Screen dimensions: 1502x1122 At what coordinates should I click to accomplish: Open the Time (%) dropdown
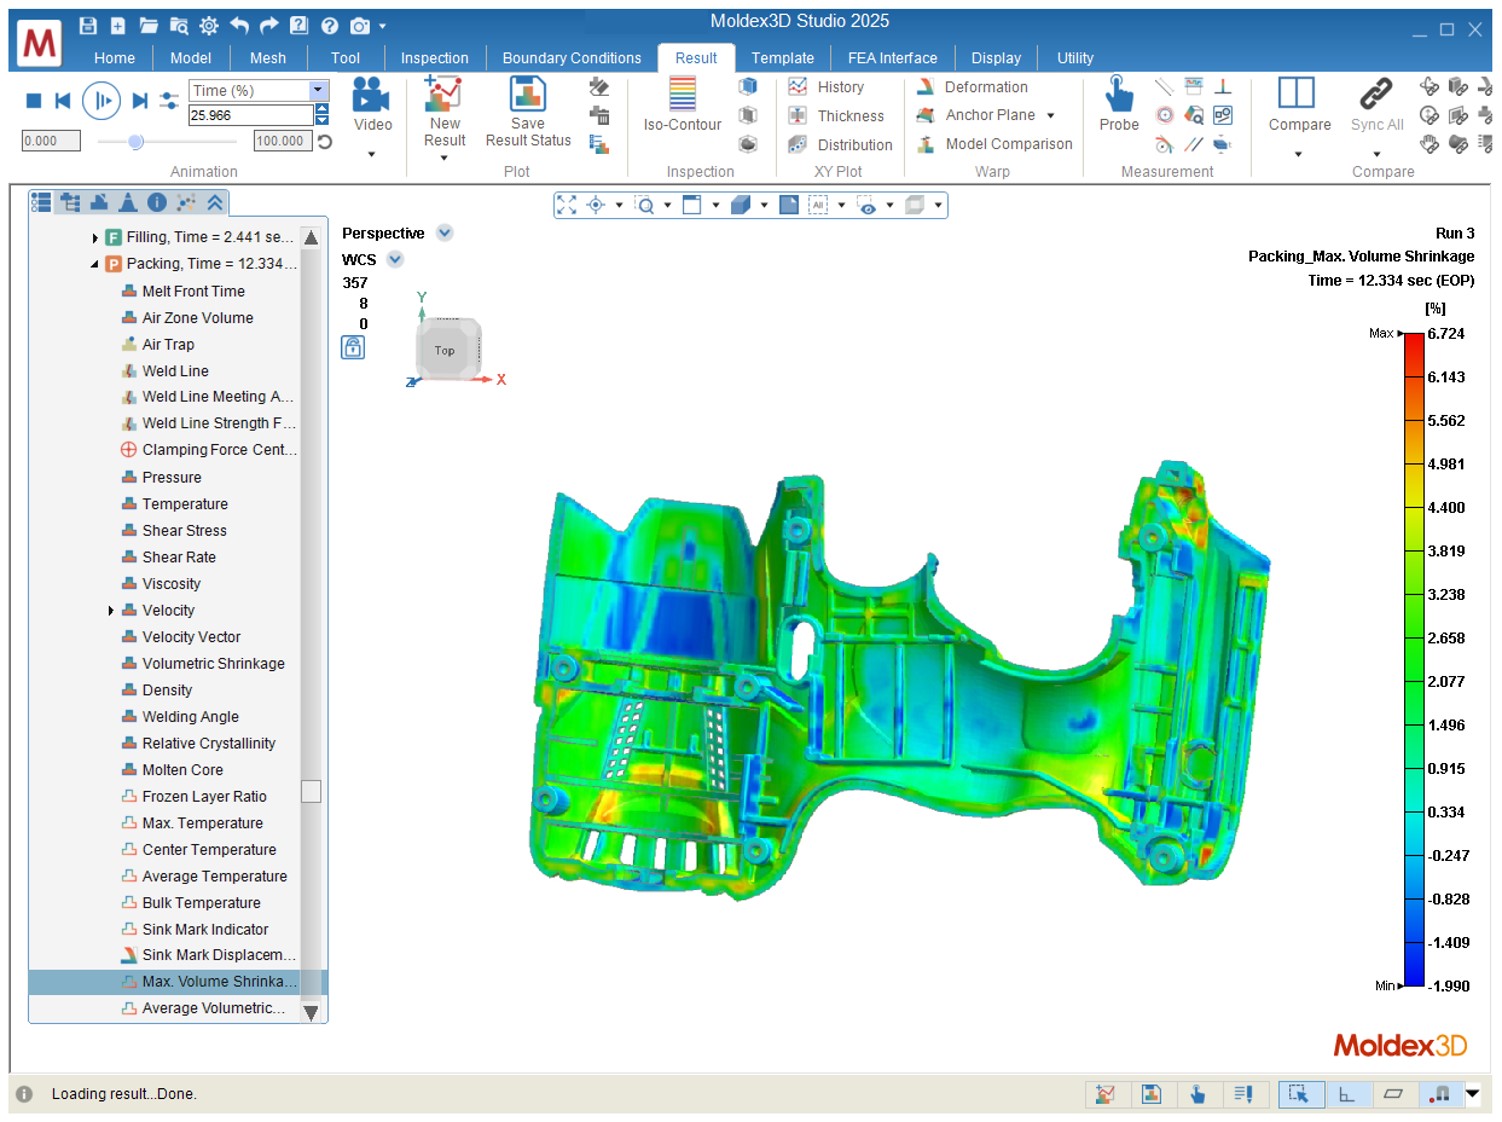point(318,90)
